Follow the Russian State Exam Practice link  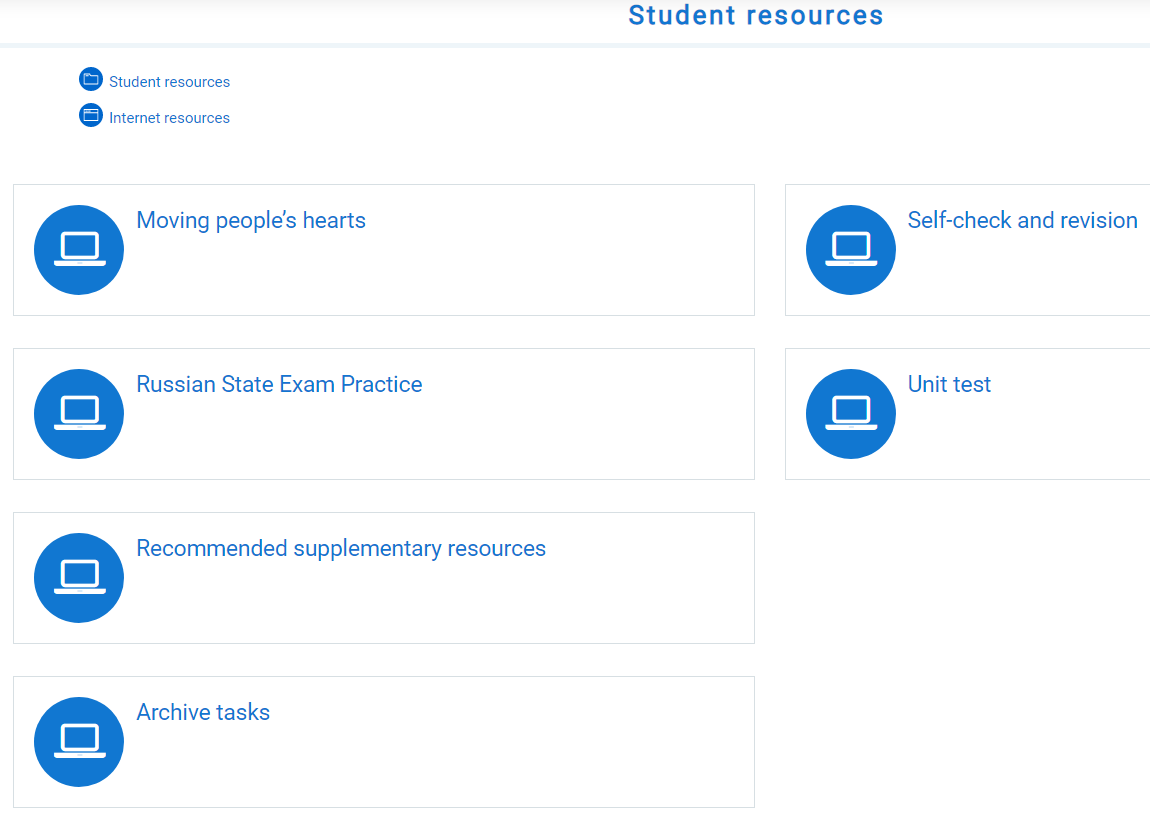coord(279,384)
